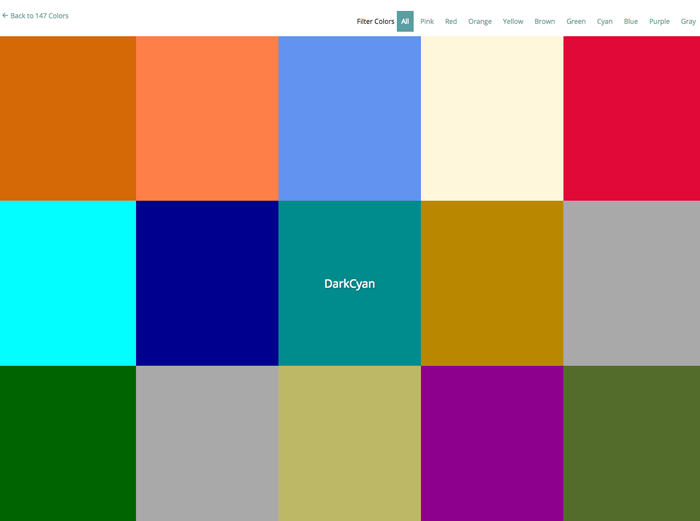Screen dimensions: 700x521
Task: Pick the coral orange swatch
Action: pos(207,118)
